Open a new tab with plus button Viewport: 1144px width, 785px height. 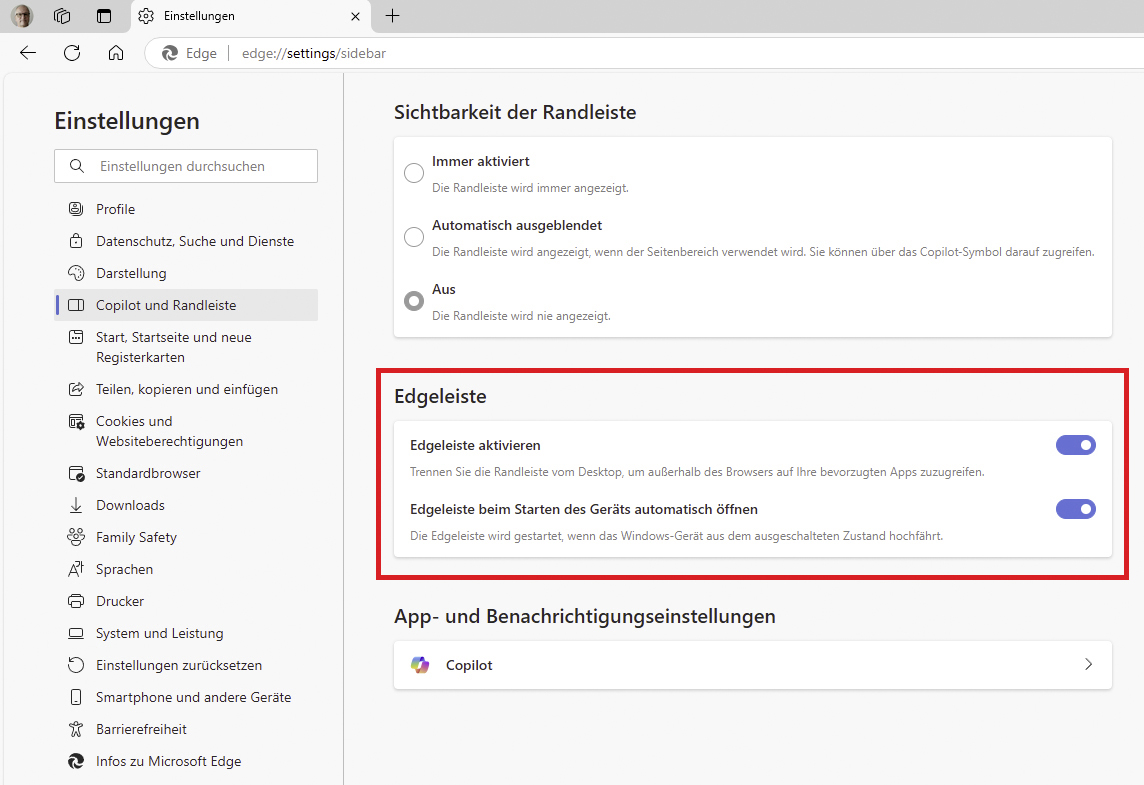(x=393, y=16)
